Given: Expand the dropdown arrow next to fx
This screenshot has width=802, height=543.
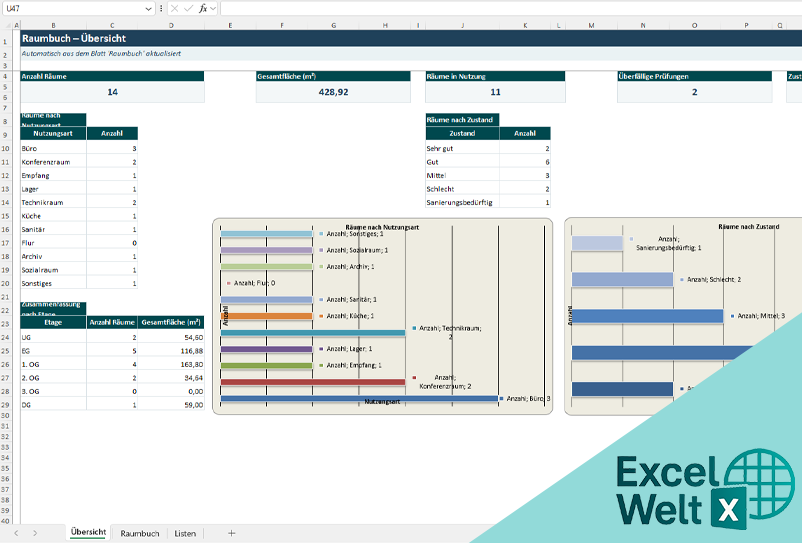Looking at the screenshot, I should [213, 8].
